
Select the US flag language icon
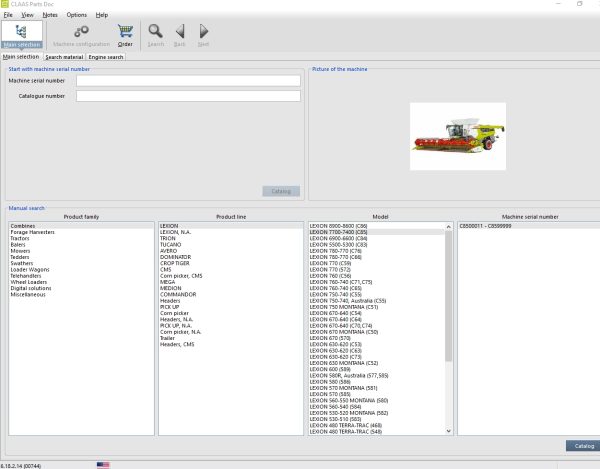point(103,465)
